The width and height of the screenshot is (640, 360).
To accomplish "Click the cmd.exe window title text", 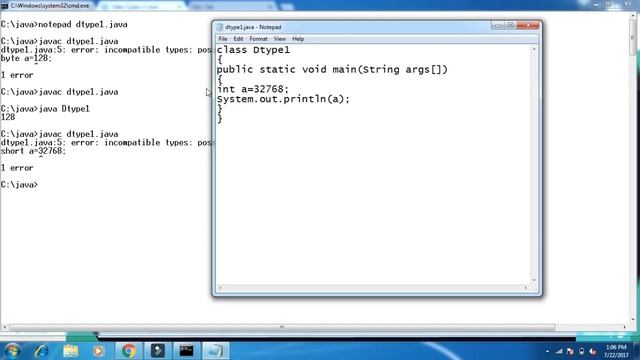I will tap(50, 6).
